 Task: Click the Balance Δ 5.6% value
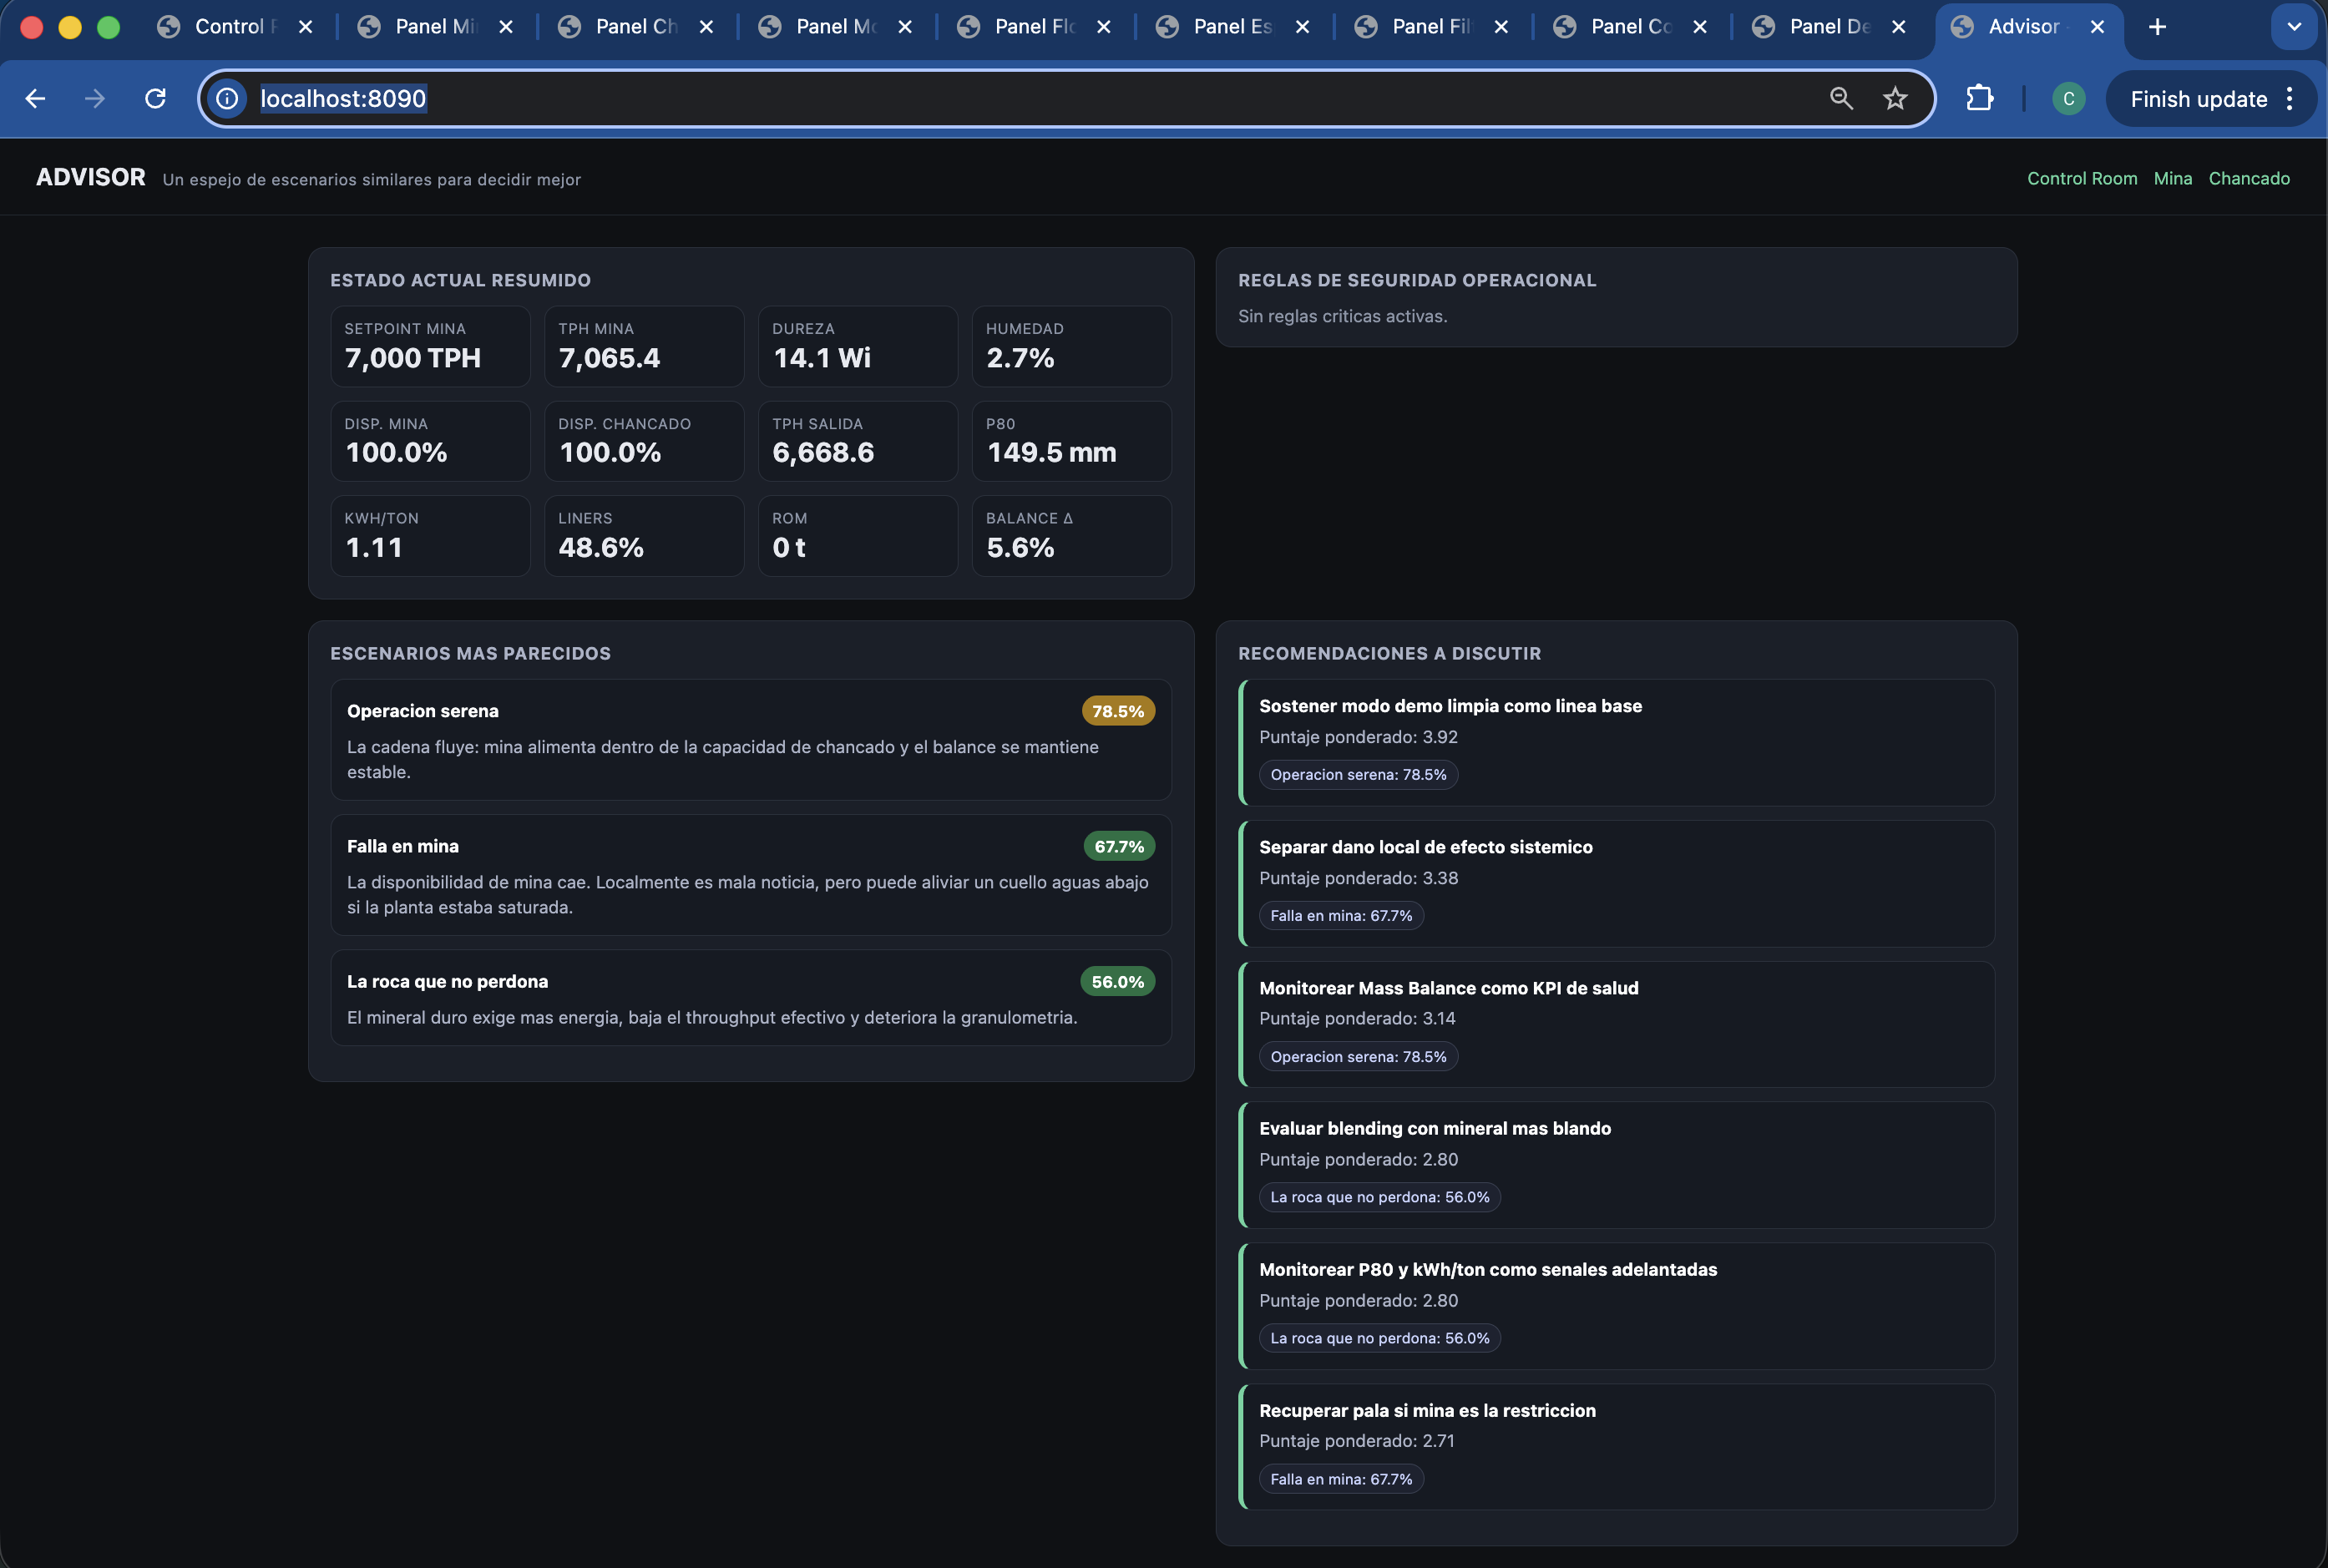pos(1020,548)
